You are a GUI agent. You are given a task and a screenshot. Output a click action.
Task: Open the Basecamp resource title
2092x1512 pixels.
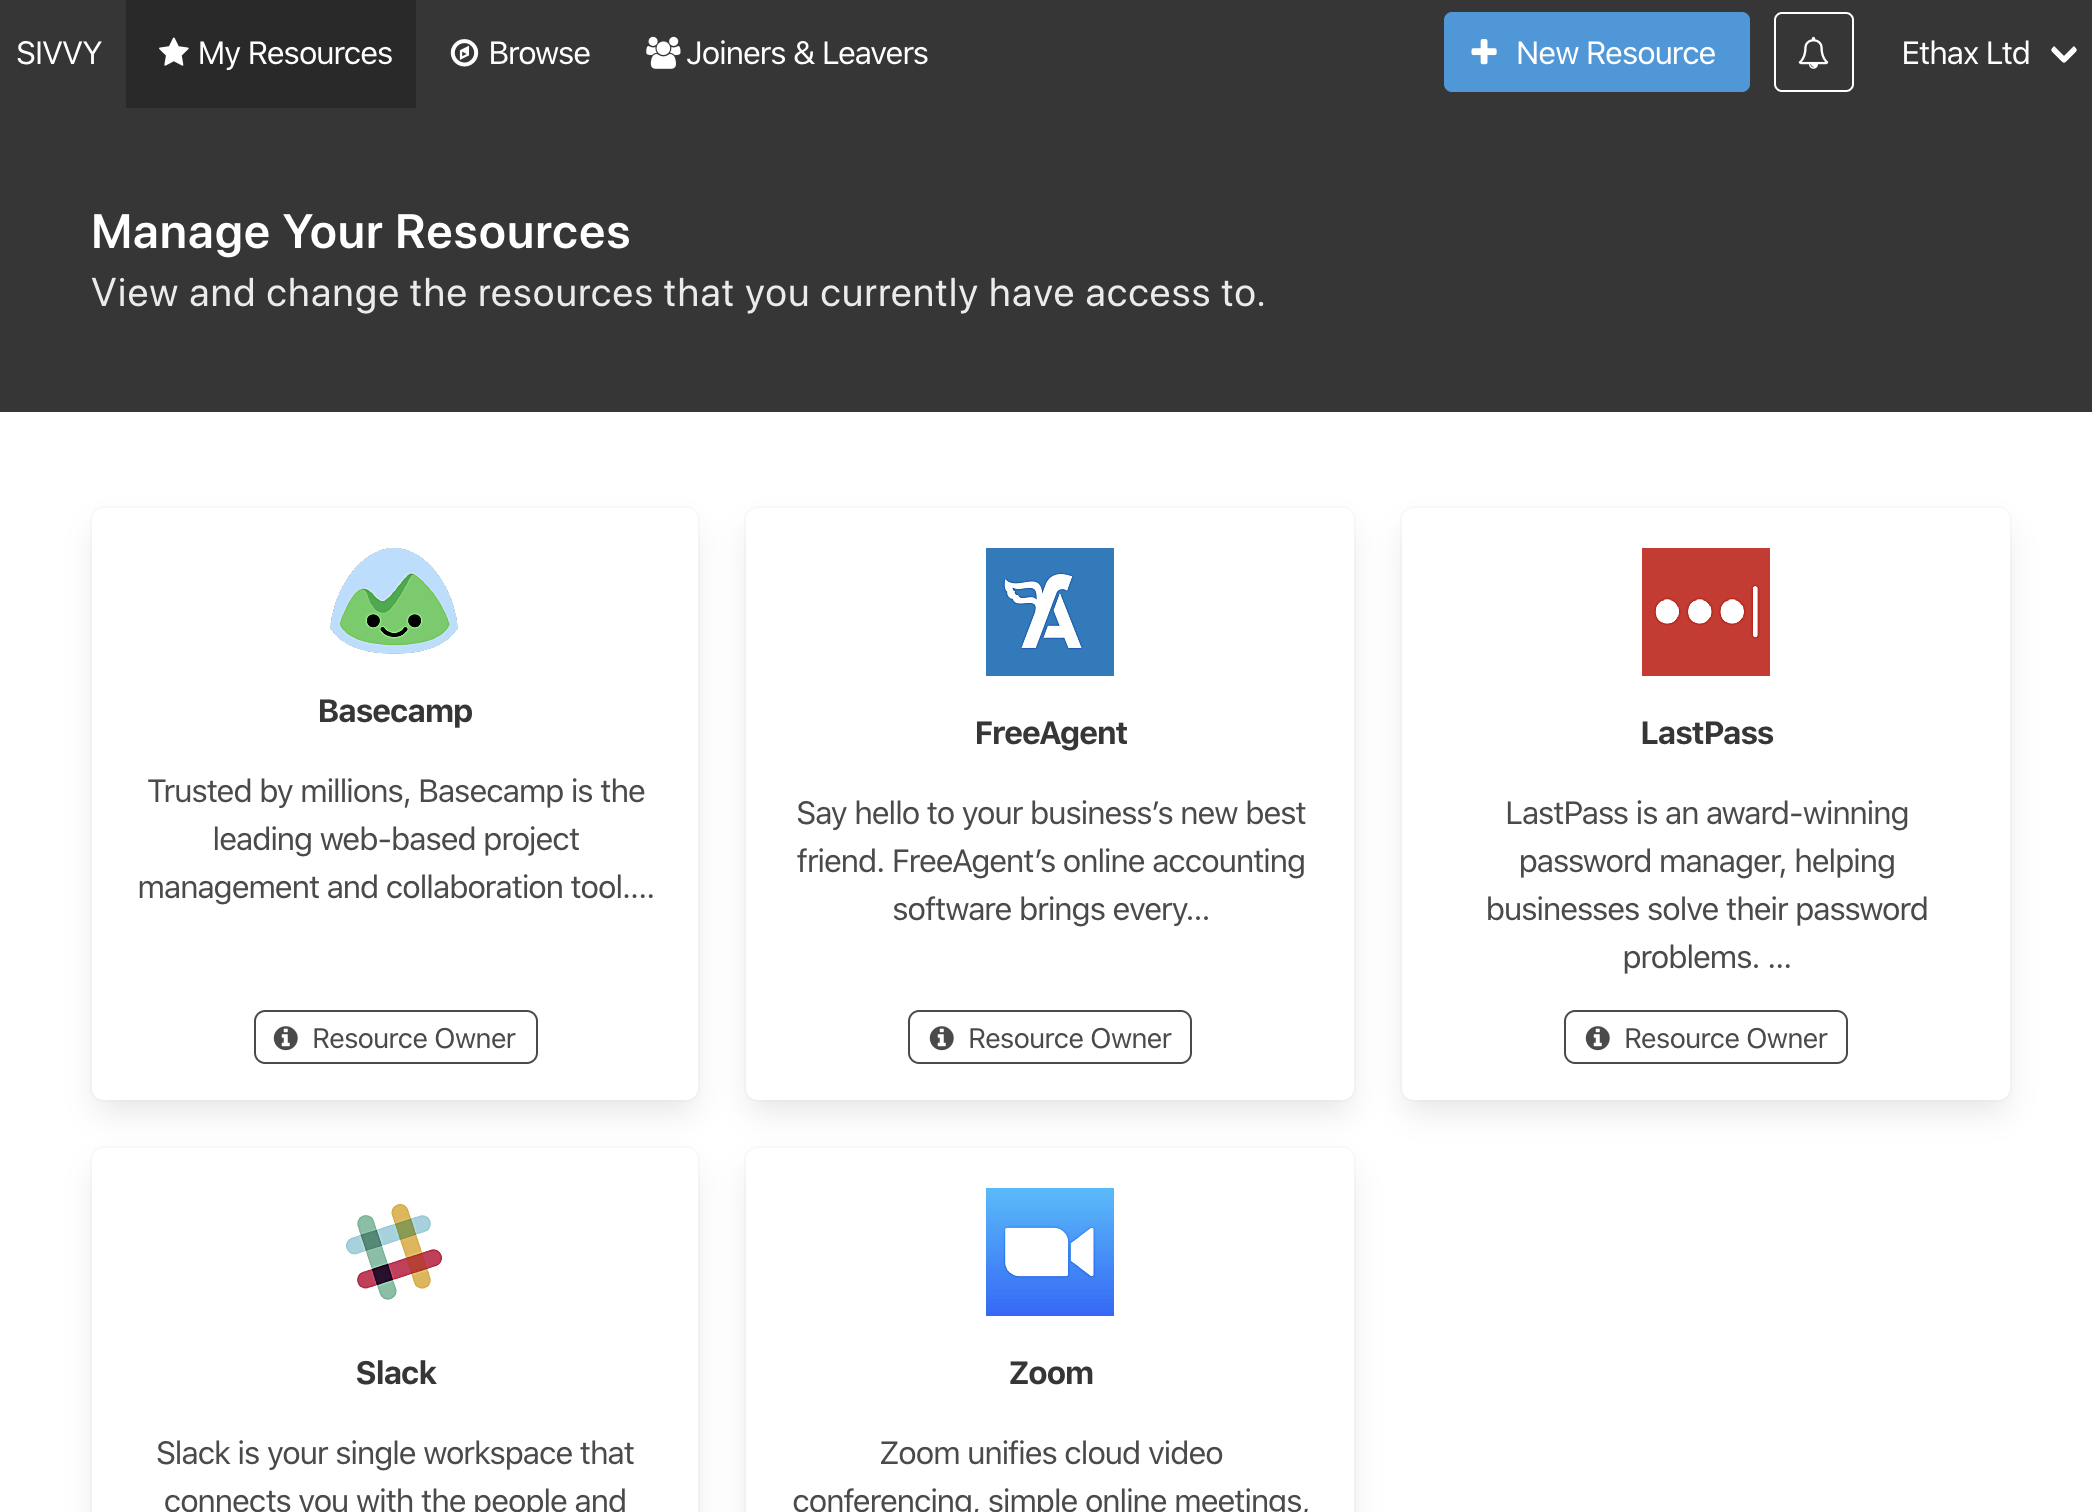tap(395, 711)
